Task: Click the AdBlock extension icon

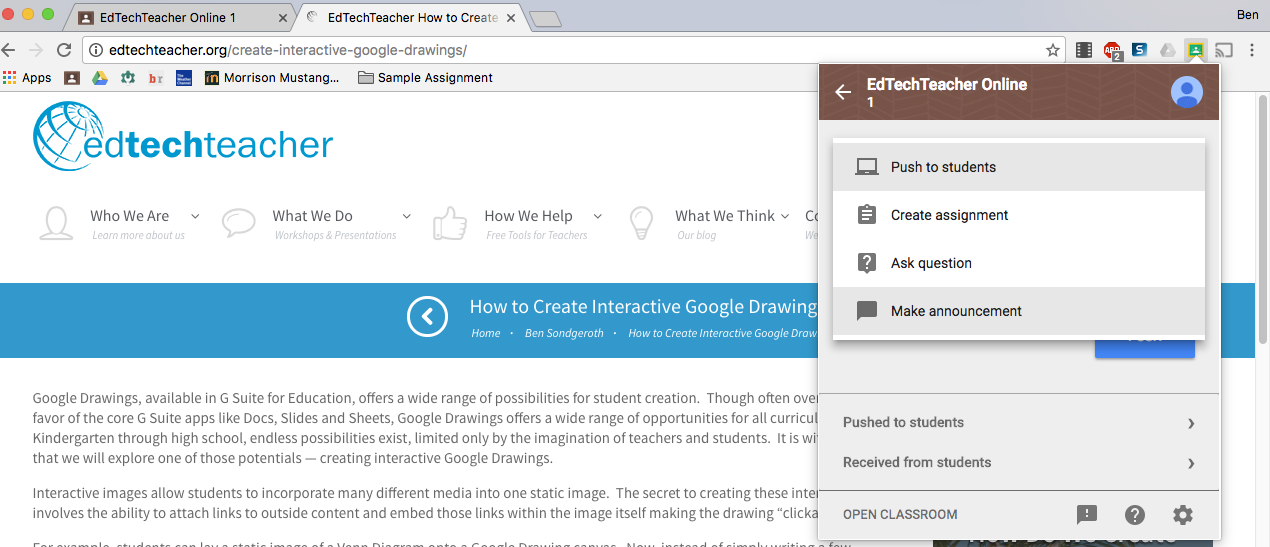Action: 1112,50
